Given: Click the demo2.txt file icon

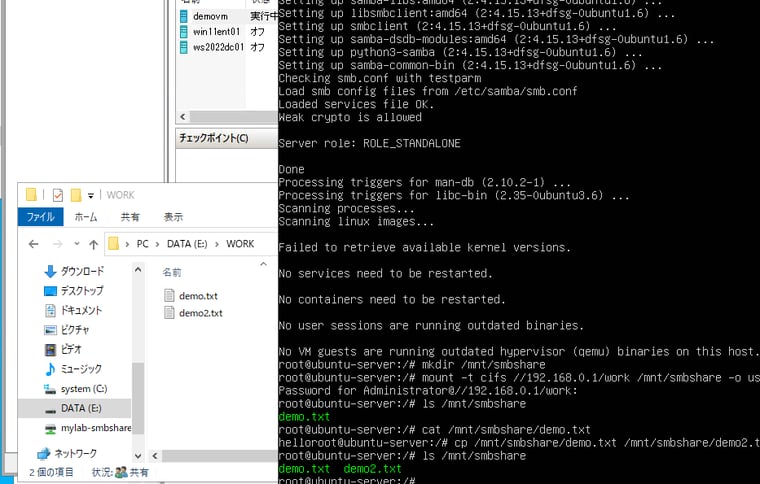Looking at the screenshot, I should (169, 312).
